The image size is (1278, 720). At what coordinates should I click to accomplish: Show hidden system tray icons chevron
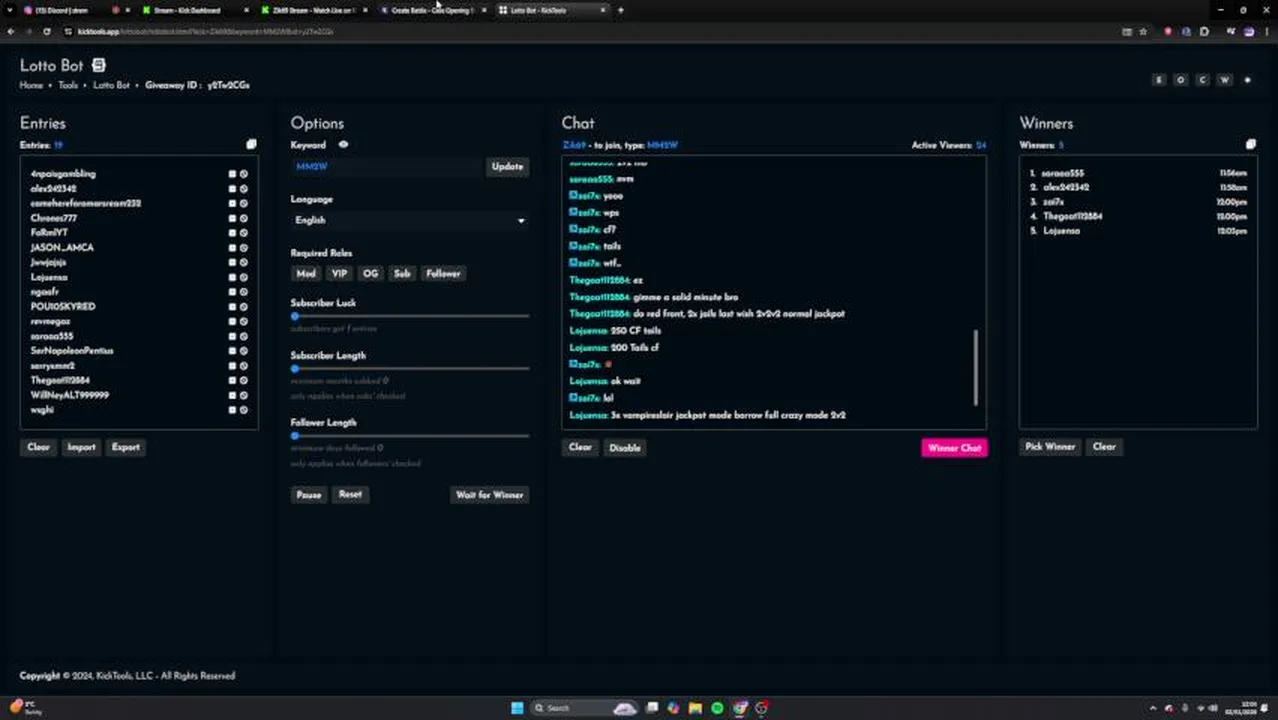click(x=1153, y=708)
